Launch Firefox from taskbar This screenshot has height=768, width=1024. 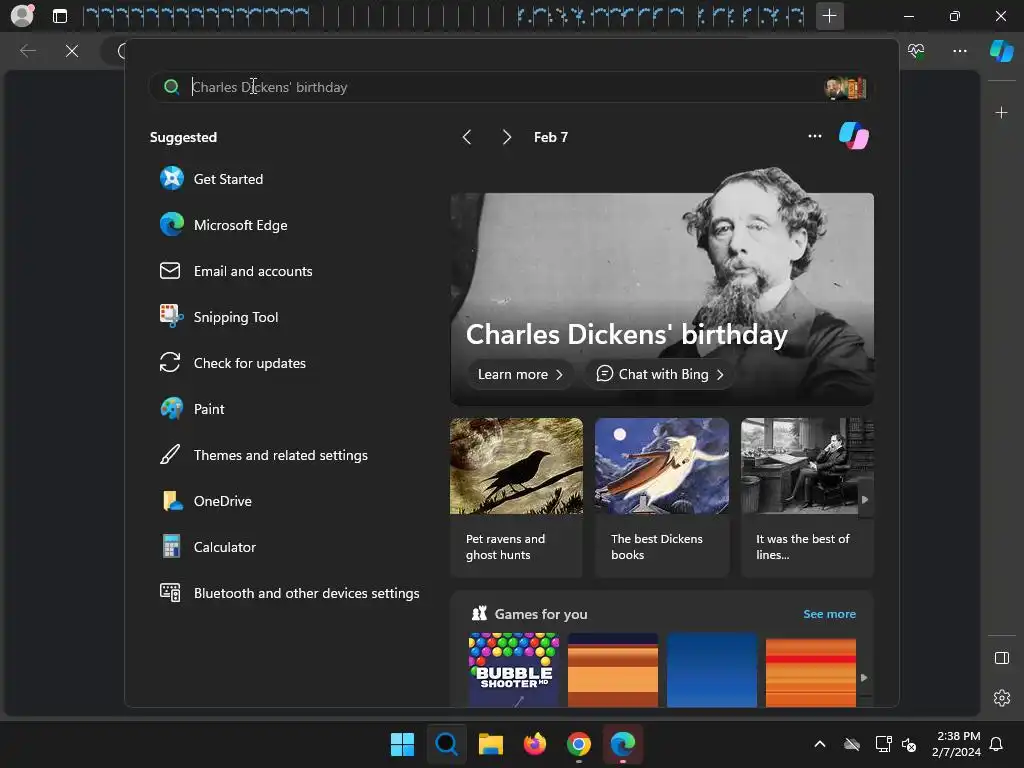pos(535,744)
